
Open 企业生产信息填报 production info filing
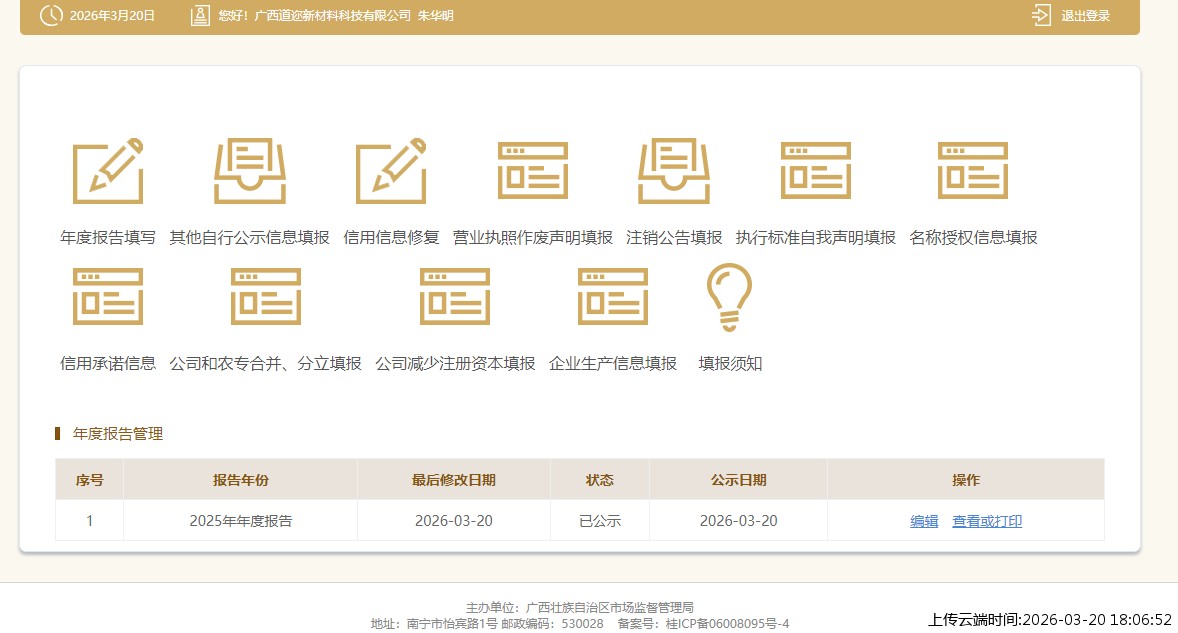tap(612, 295)
